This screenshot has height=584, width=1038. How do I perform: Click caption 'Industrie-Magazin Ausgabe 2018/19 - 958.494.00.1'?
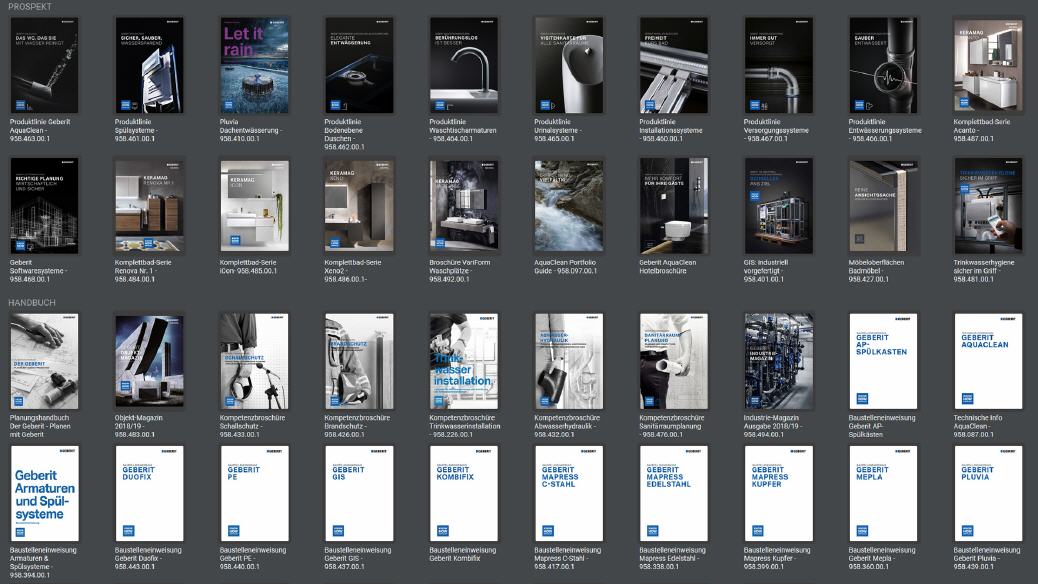(x=775, y=426)
